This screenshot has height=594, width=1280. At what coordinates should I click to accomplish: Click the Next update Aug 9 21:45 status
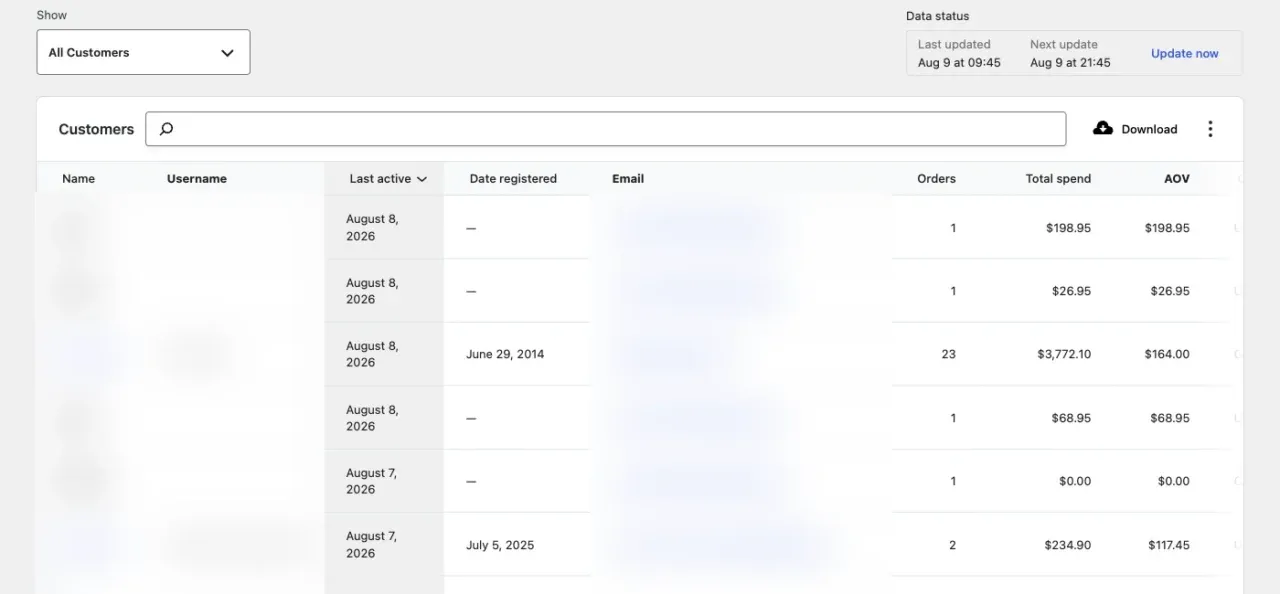pos(1070,53)
